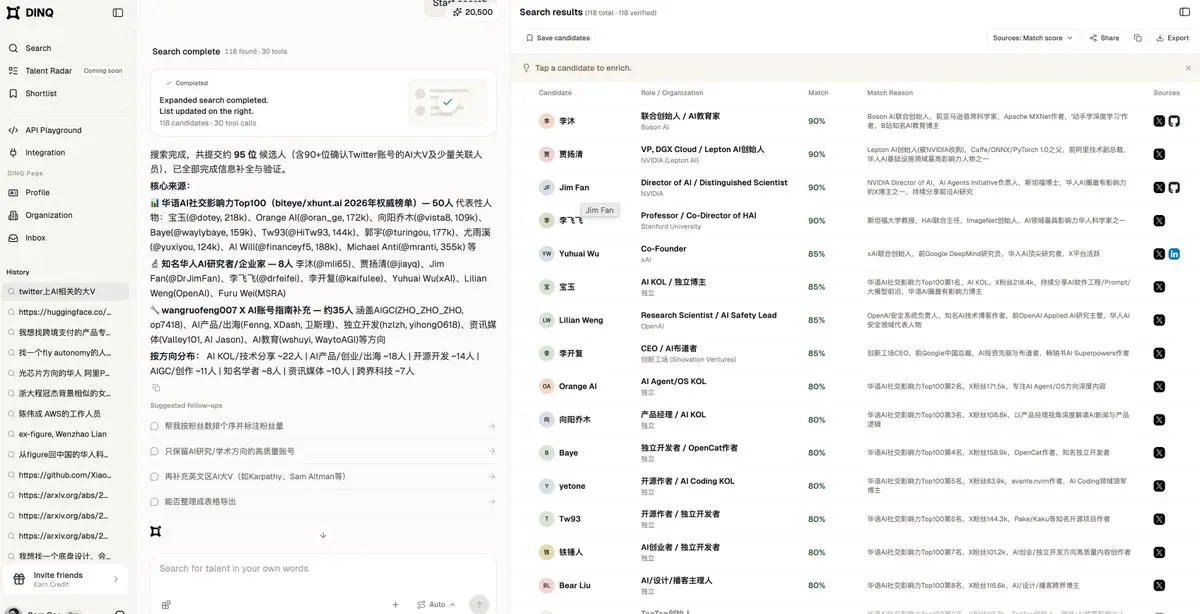
Task: Toggle results panel layout icon top right
Action: point(1185,12)
